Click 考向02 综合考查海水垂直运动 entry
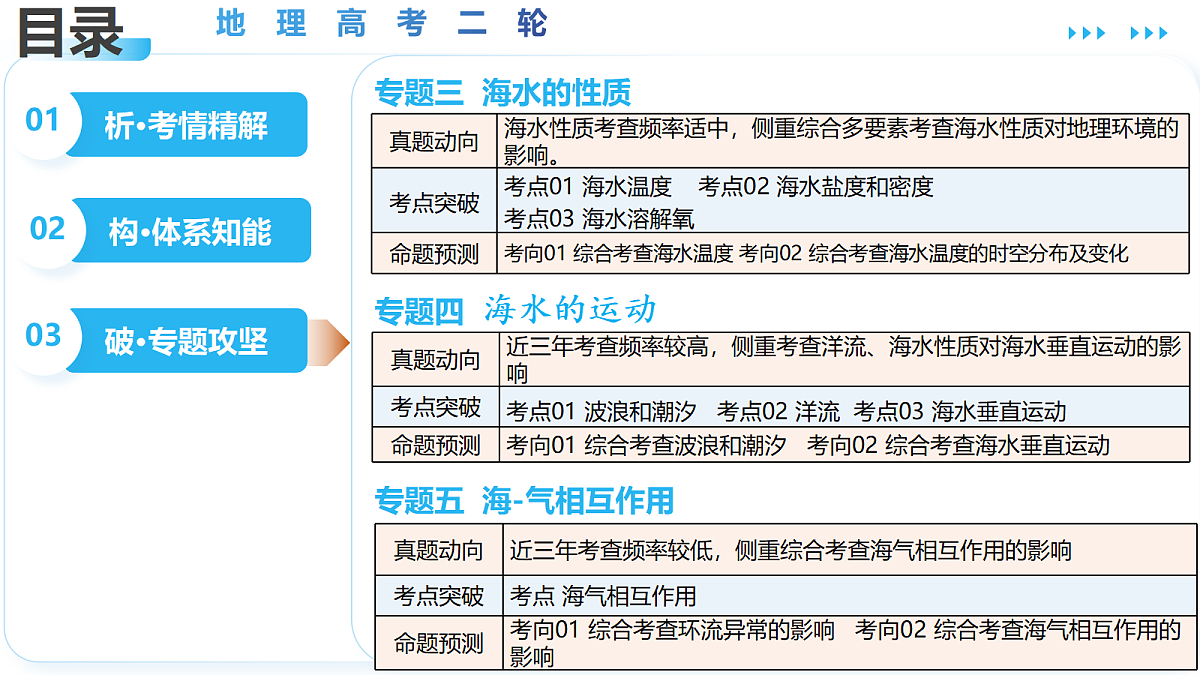The image size is (1200, 675). (959, 445)
